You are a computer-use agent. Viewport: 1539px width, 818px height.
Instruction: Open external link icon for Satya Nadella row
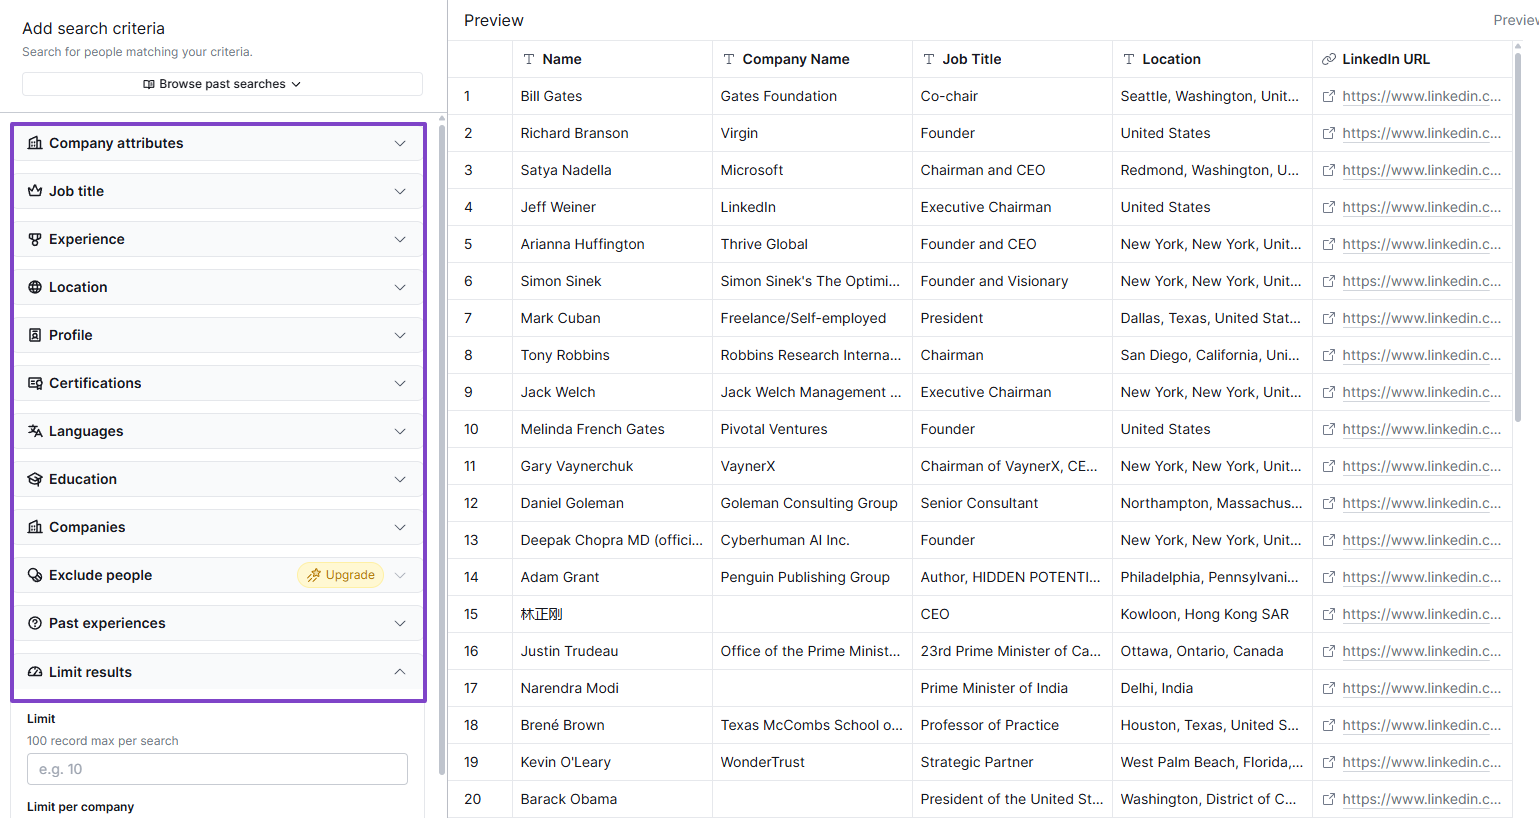click(x=1329, y=170)
